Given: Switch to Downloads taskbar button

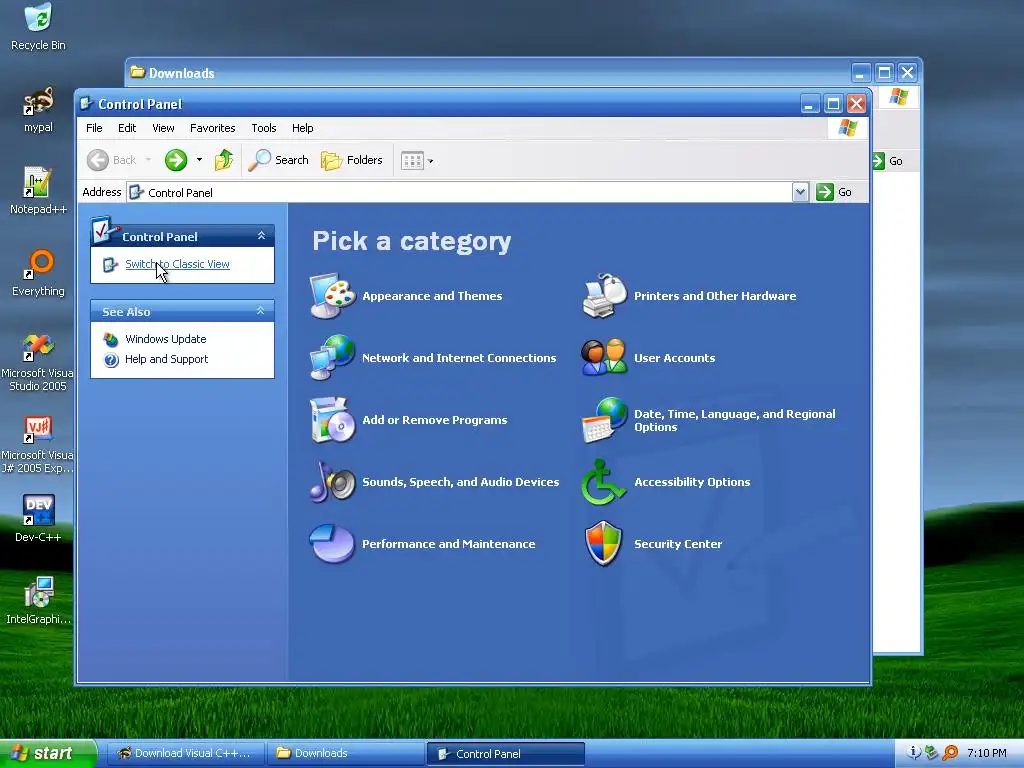Looking at the screenshot, I should (345, 753).
